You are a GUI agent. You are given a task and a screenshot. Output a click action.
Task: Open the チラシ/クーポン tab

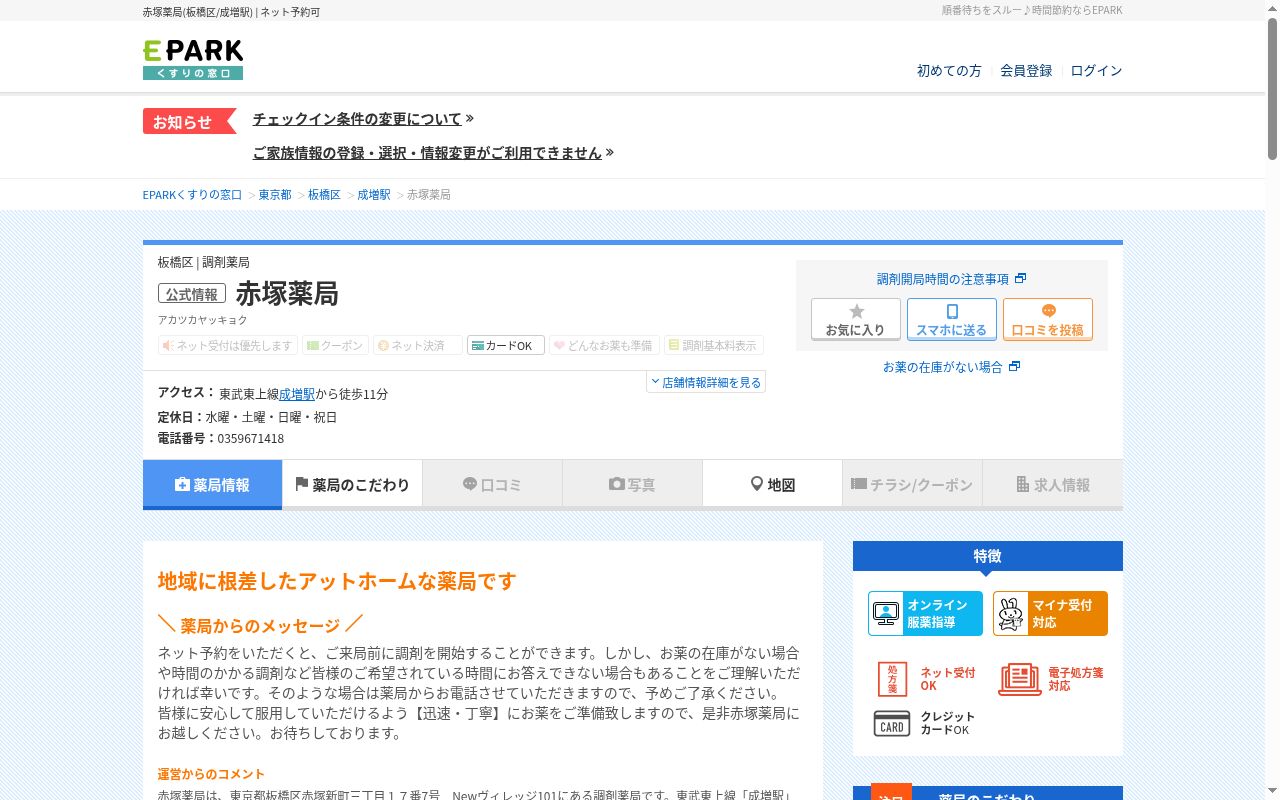tap(912, 485)
